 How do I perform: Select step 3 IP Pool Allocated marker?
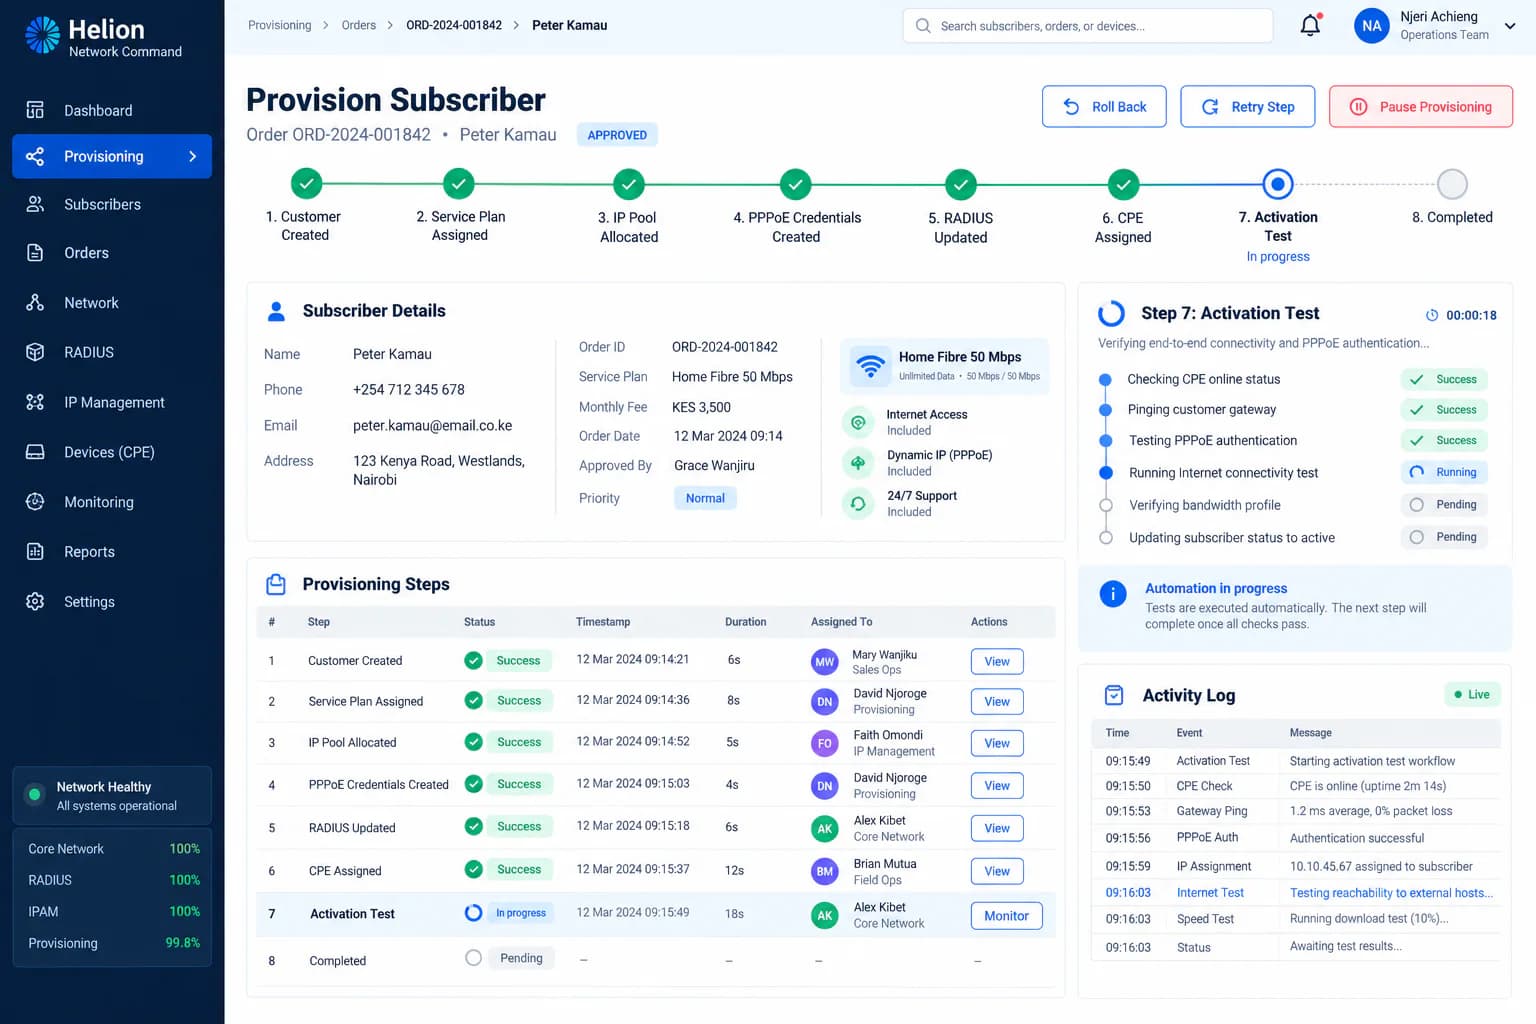[629, 184]
